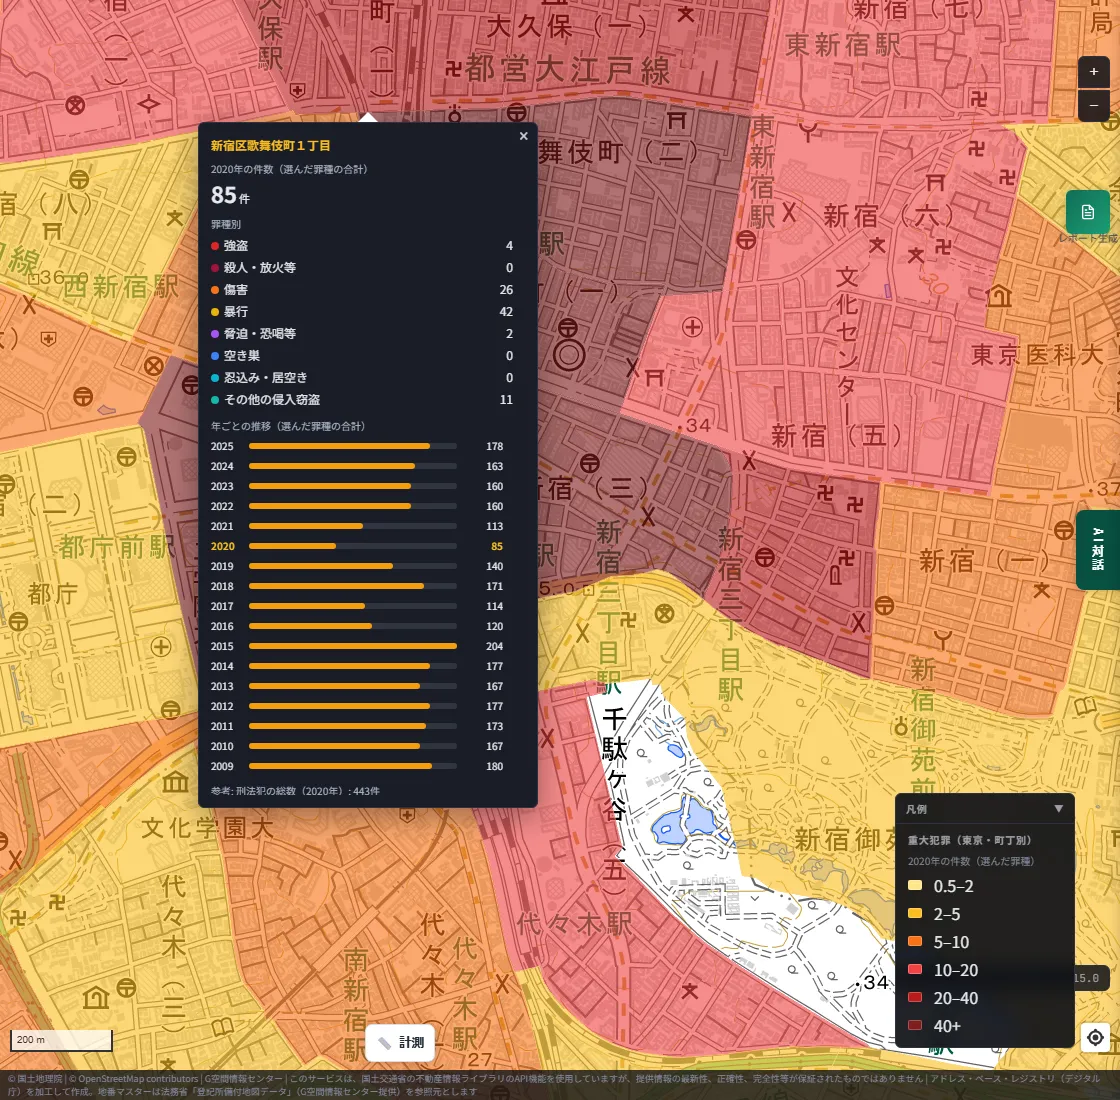Image resolution: width=1120 pixels, height=1100 pixels.
Task: Select the 2–5 legend color swatch
Action: pos(914,914)
